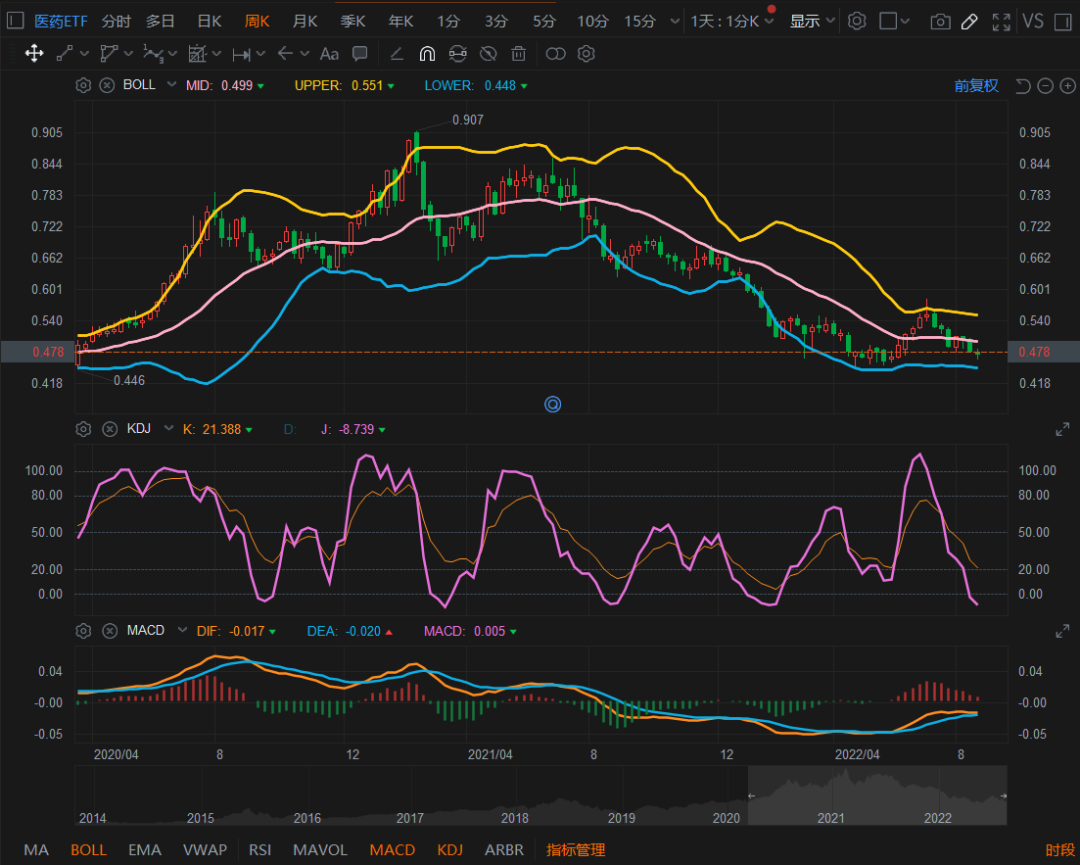Switch to the 月K monthly chart
Viewport: 1080px width, 865px height.
click(304, 21)
